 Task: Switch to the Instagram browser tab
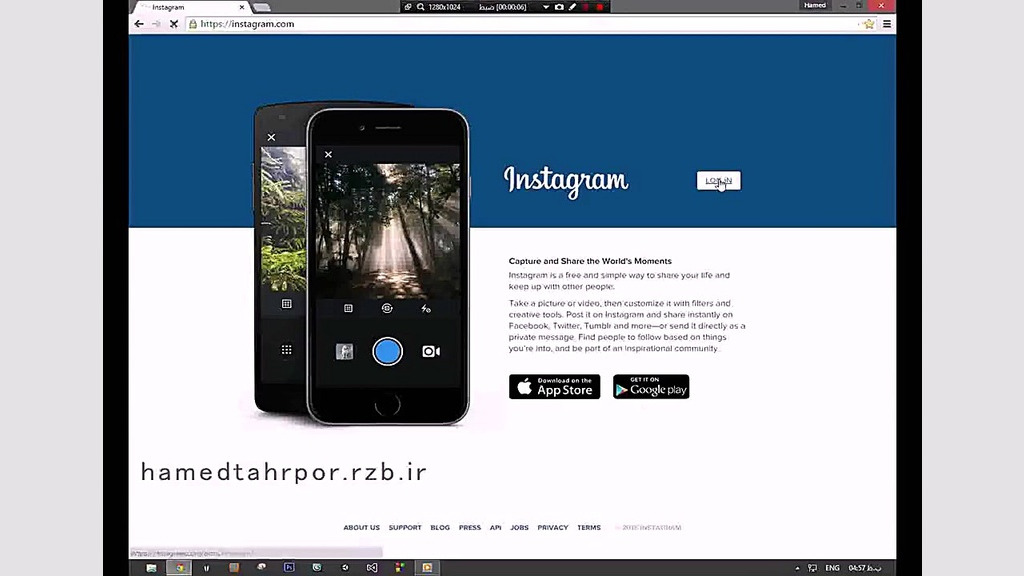point(189,7)
